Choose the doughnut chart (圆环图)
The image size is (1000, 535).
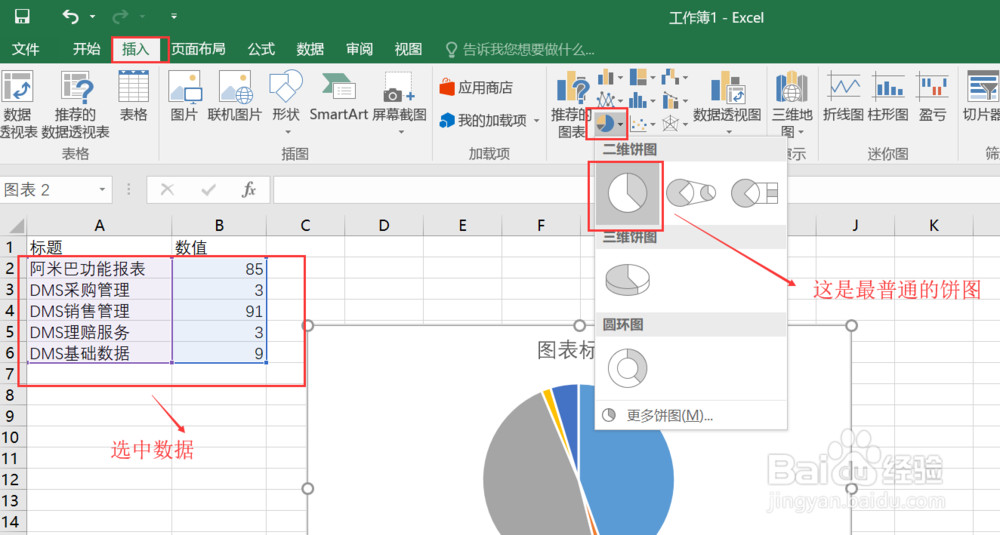[628, 367]
